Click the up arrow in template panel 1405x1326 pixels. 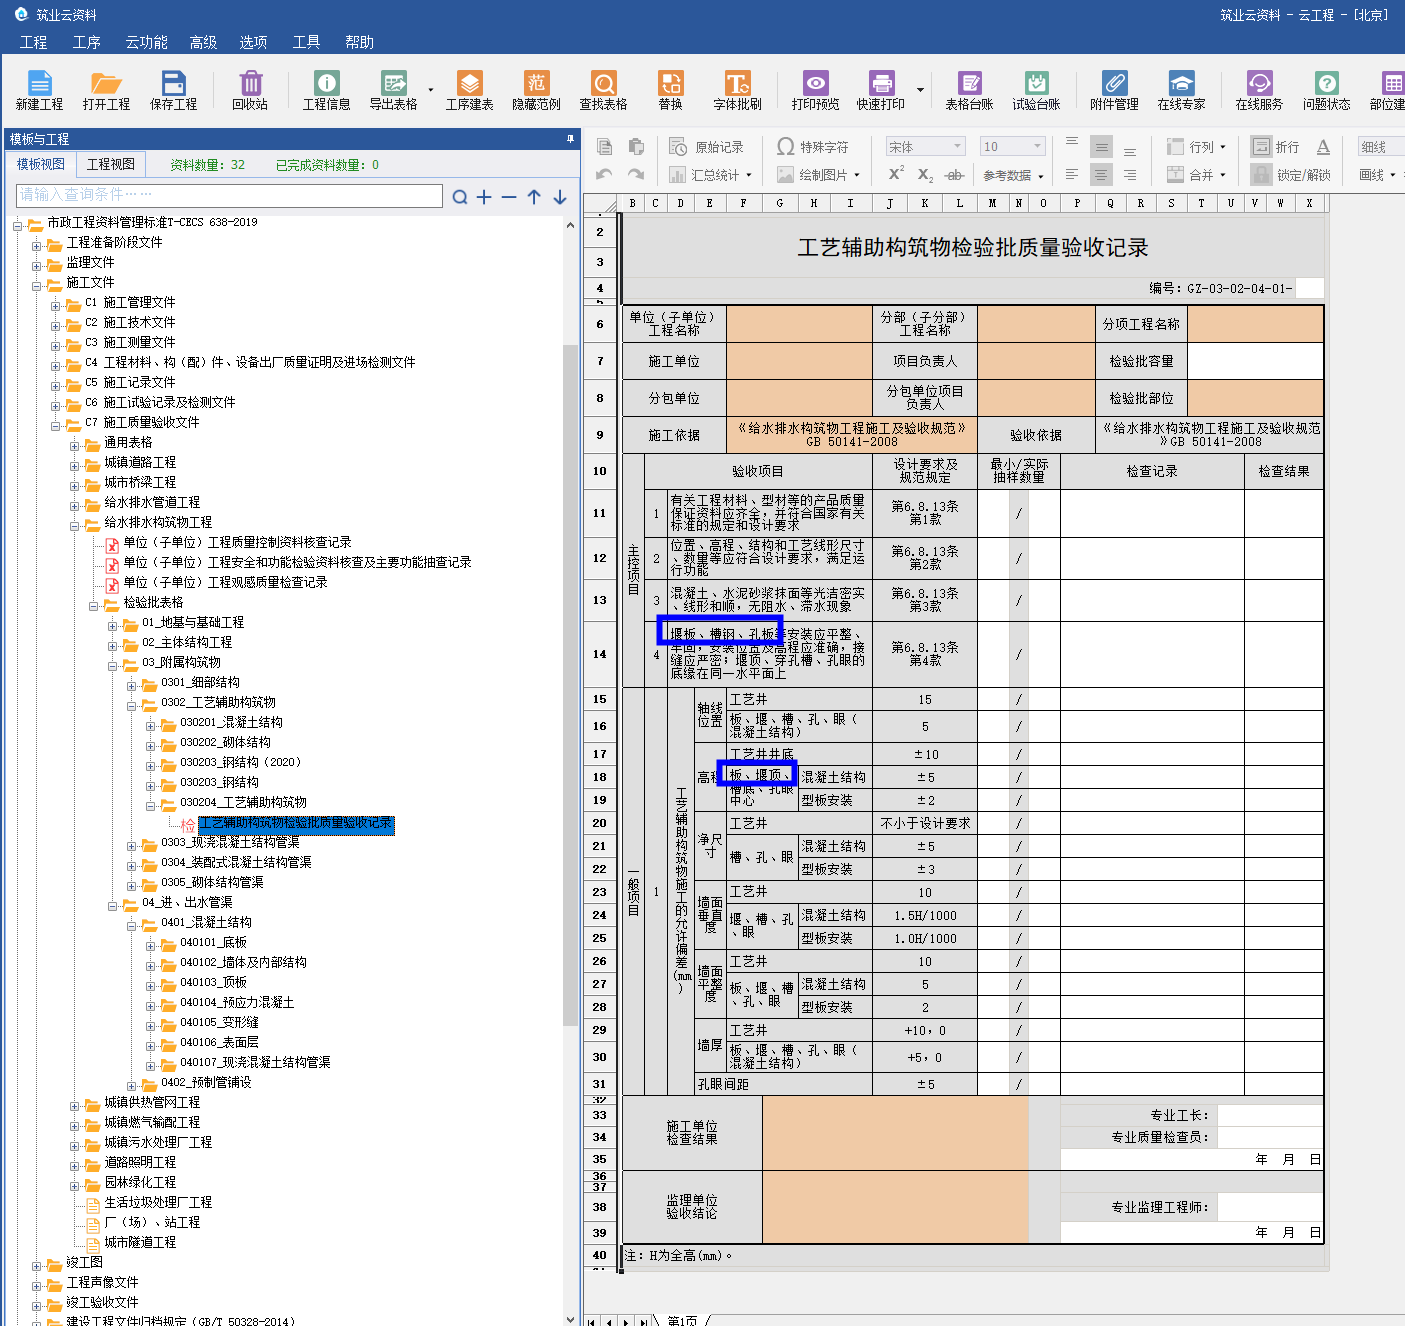coord(534,197)
